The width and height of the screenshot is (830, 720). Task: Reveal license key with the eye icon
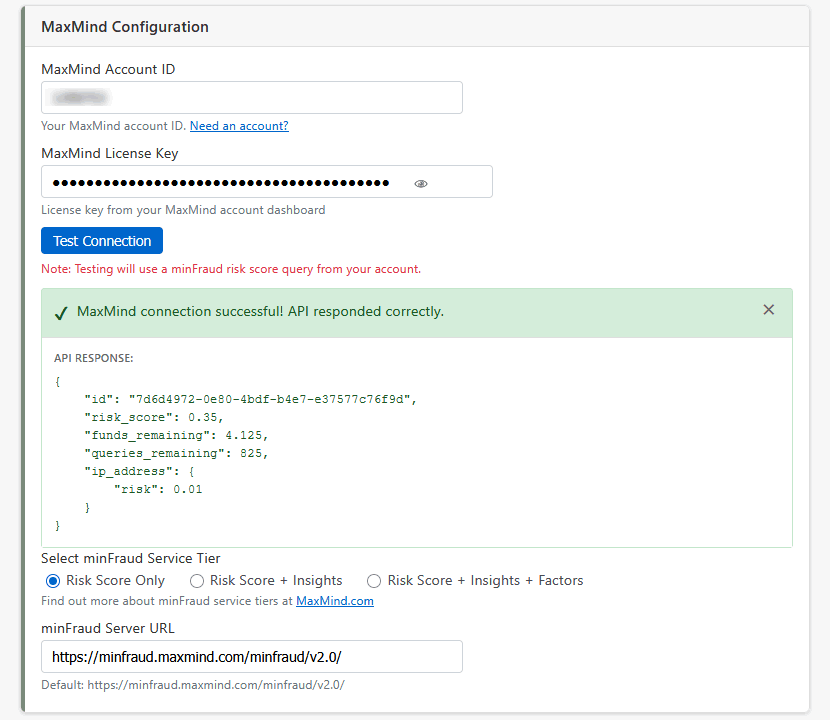pyautogui.click(x=421, y=183)
